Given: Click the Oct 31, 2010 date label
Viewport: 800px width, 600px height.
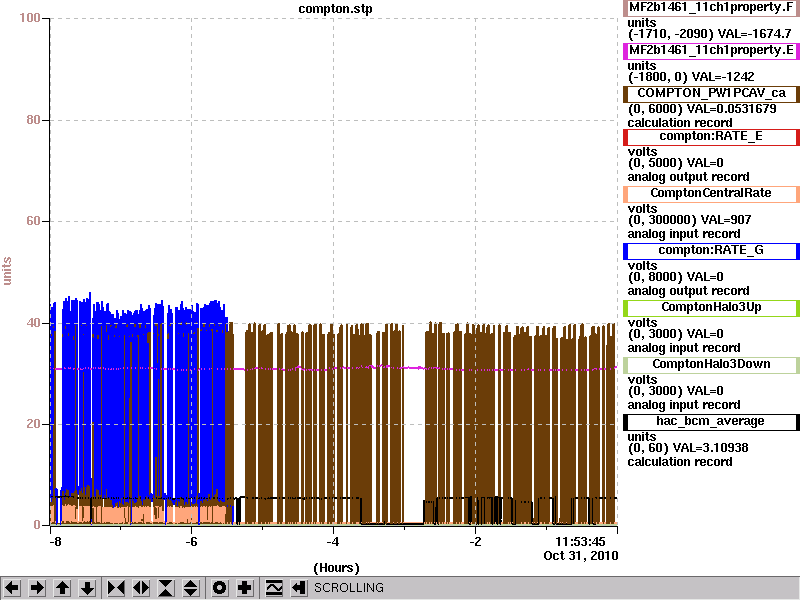Looking at the screenshot, I should 581,556.
